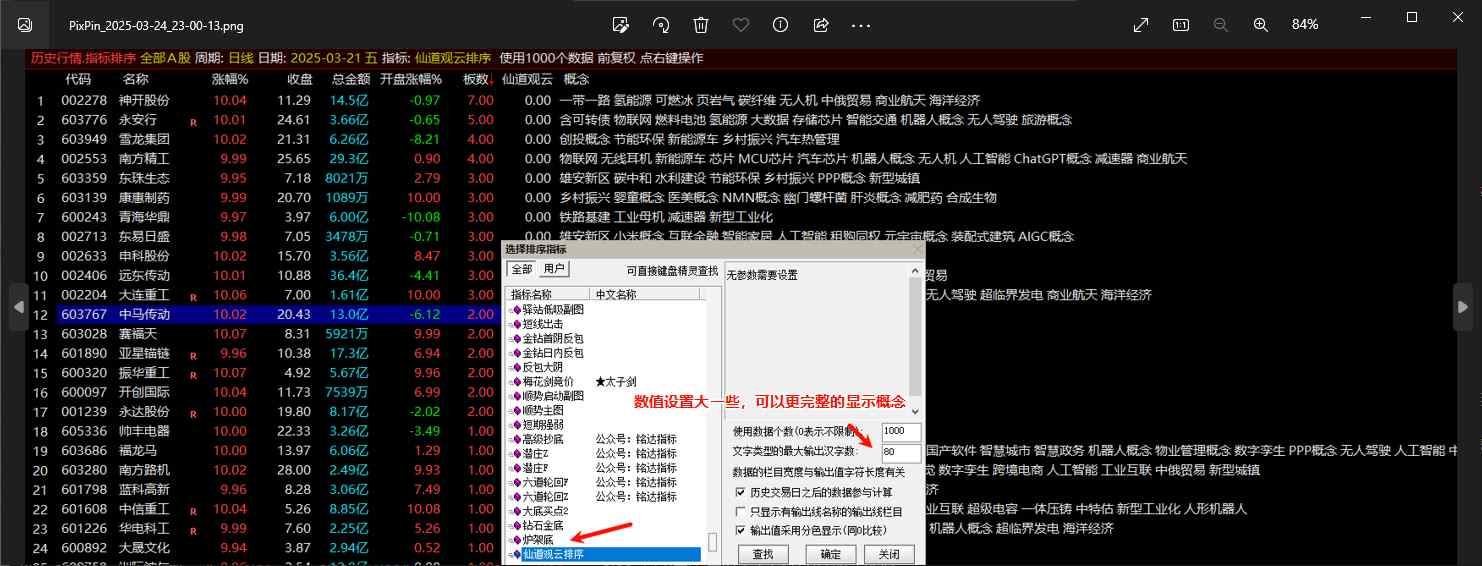Select 短期强弱 in indicator list
Viewport: 1482px width, 566px height.
pos(545,424)
